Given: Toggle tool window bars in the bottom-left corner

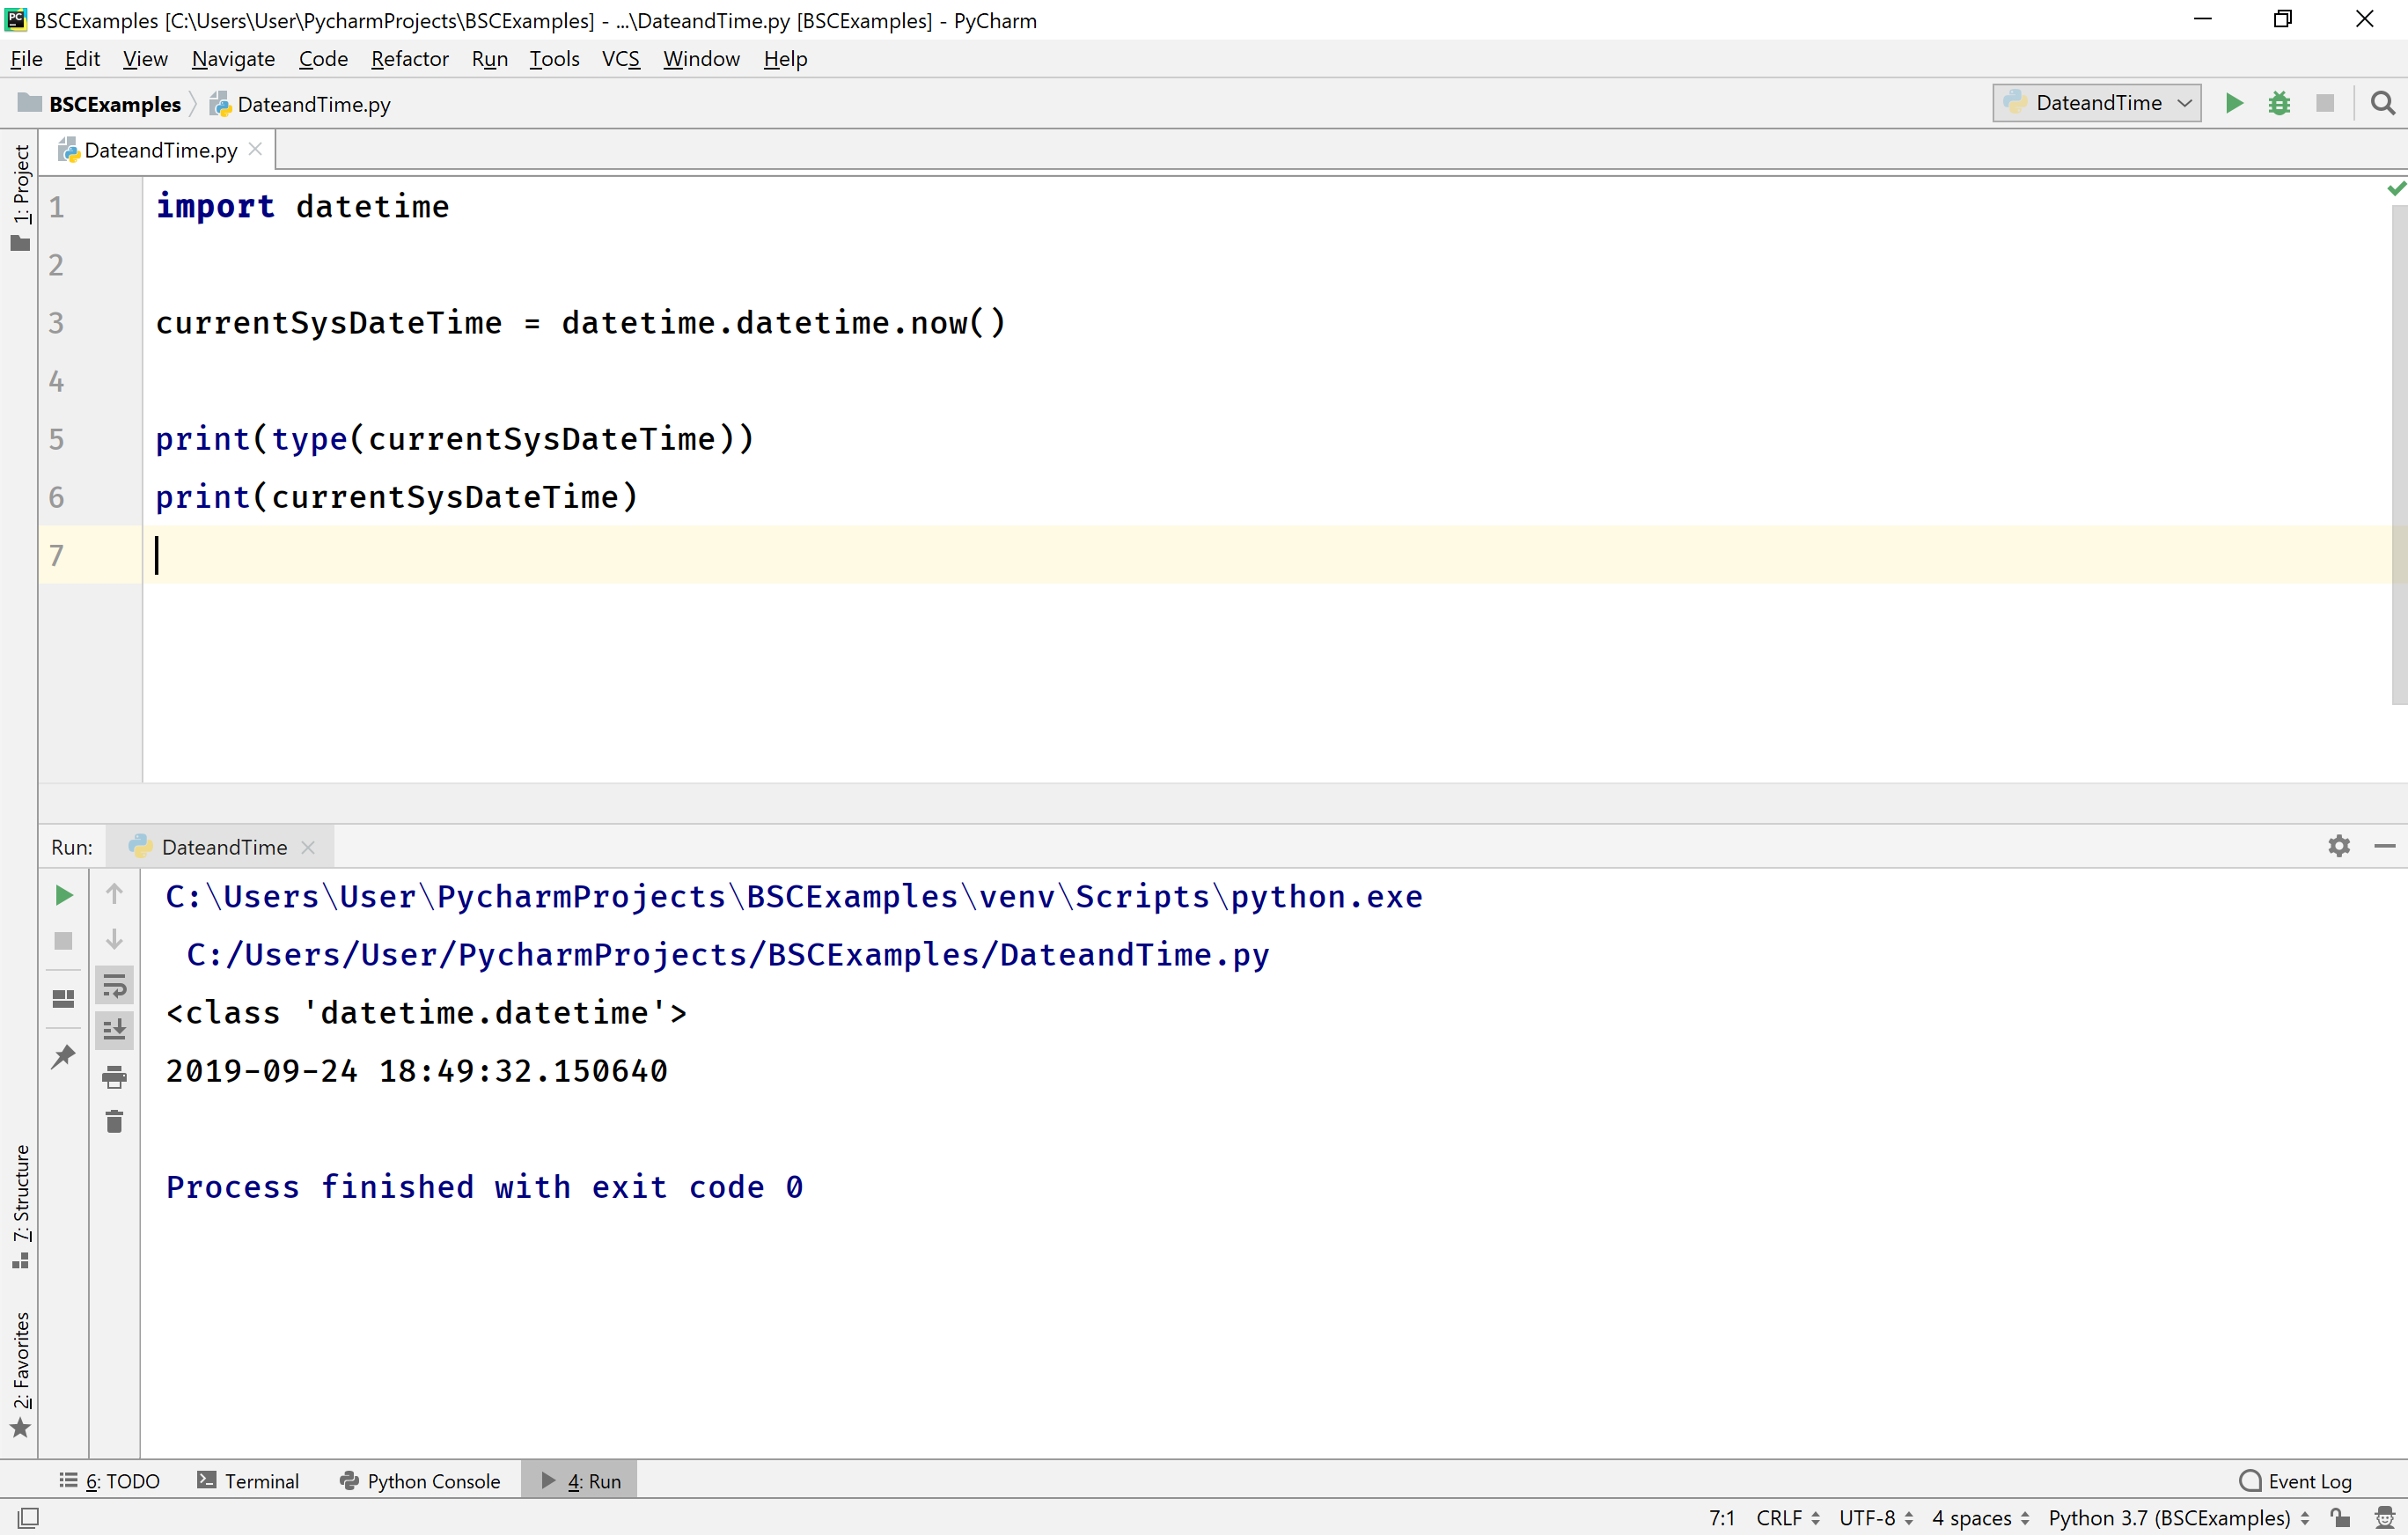Looking at the screenshot, I should [28, 1517].
